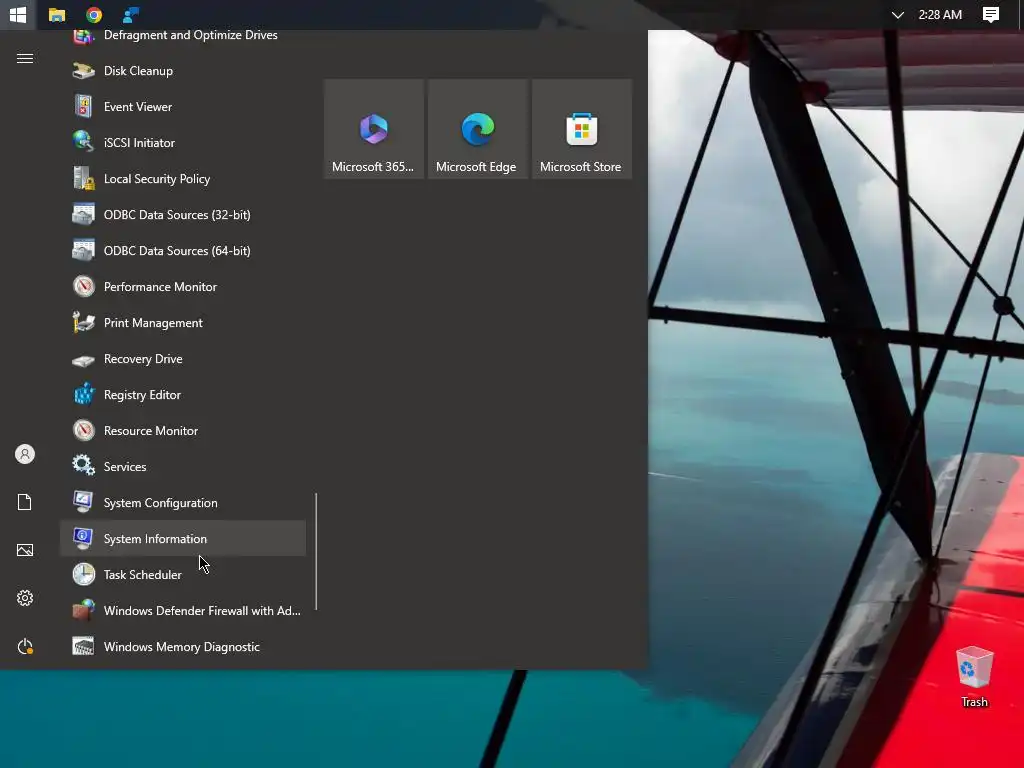Launch Google Chrome from taskbar
Screen dimensions: 1024x768
point(94,14)
